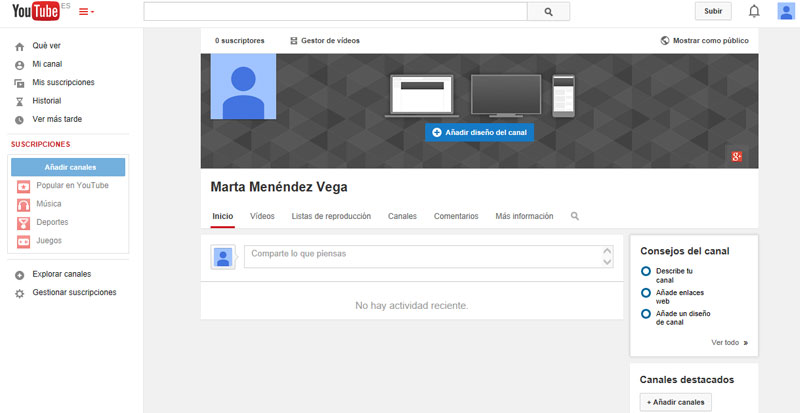Open the Canales tab
Viewport: 800px width, 413px height.
point(402,216)
